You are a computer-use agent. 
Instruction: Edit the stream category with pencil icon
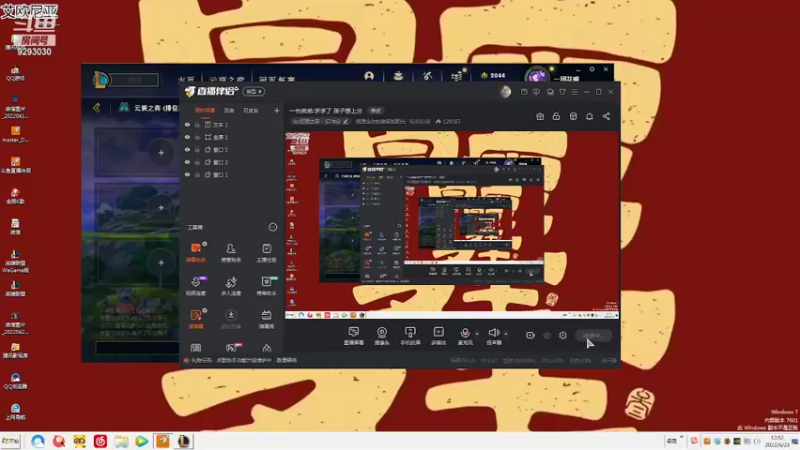(345, 121)
